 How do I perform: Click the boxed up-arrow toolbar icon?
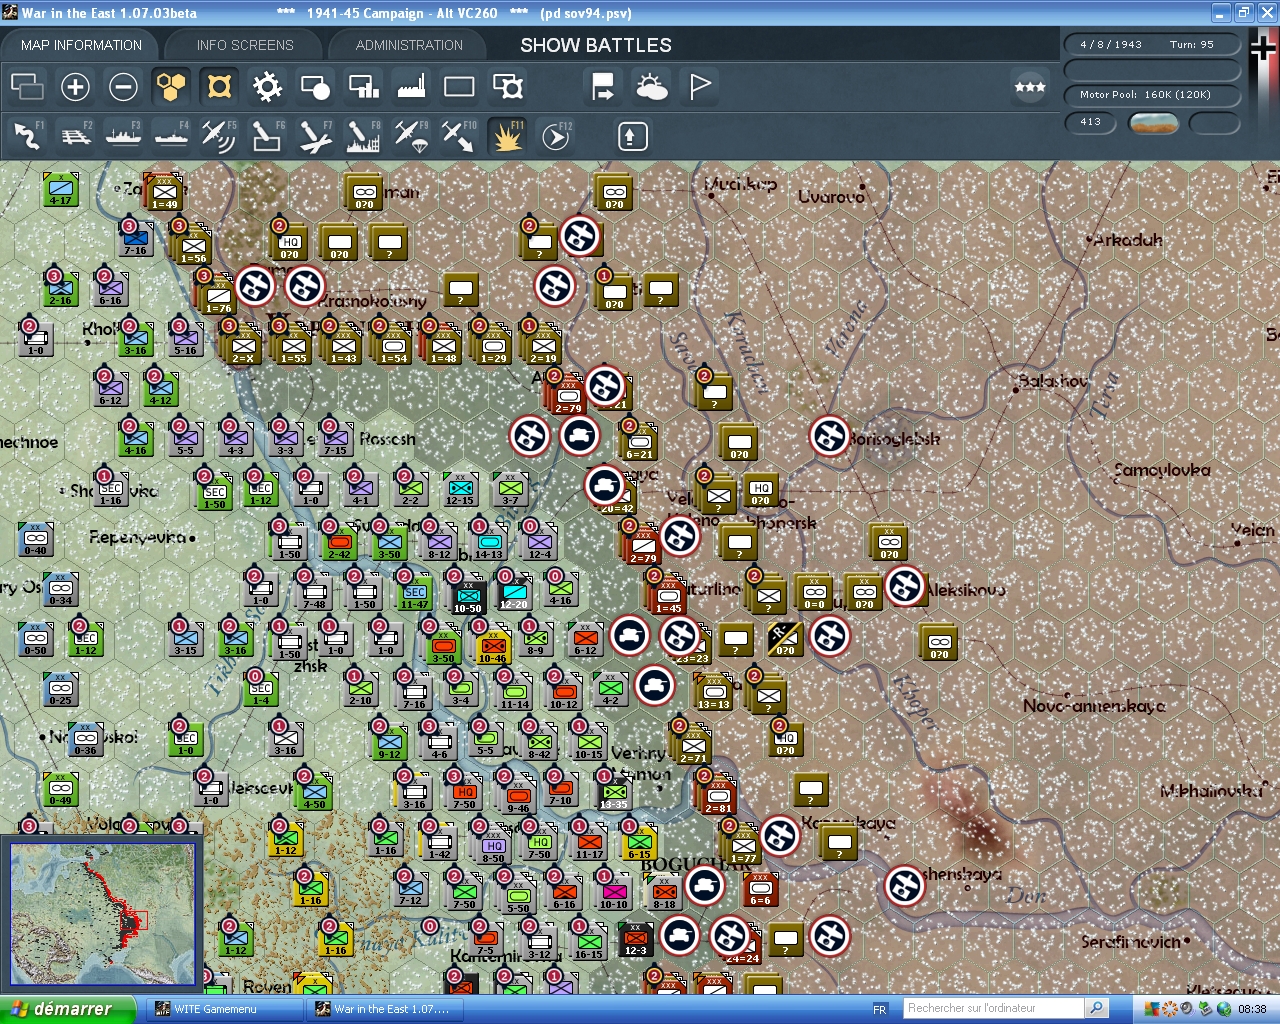point(632,136)
